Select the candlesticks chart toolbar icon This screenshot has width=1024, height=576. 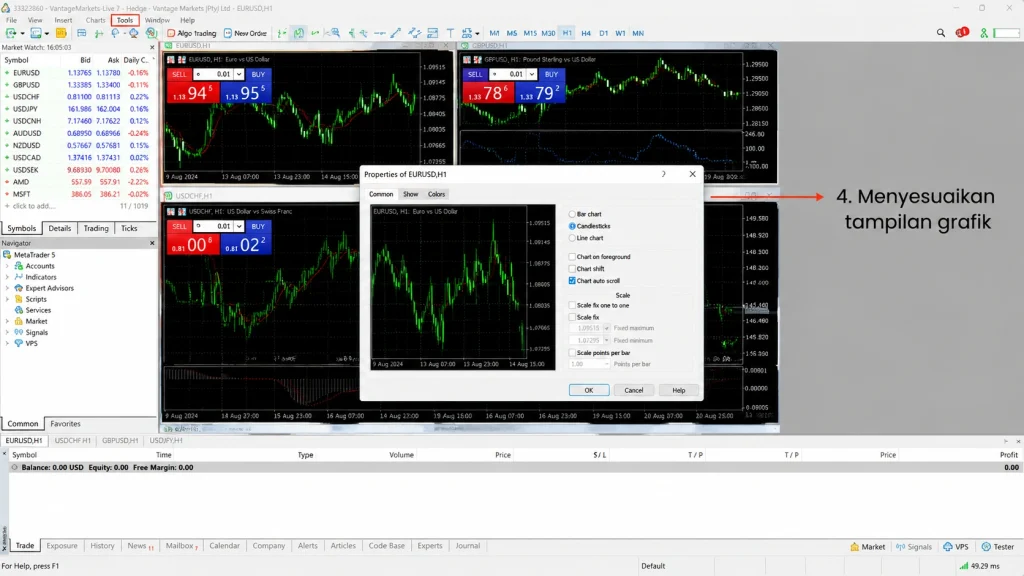(x=298, y=33)
